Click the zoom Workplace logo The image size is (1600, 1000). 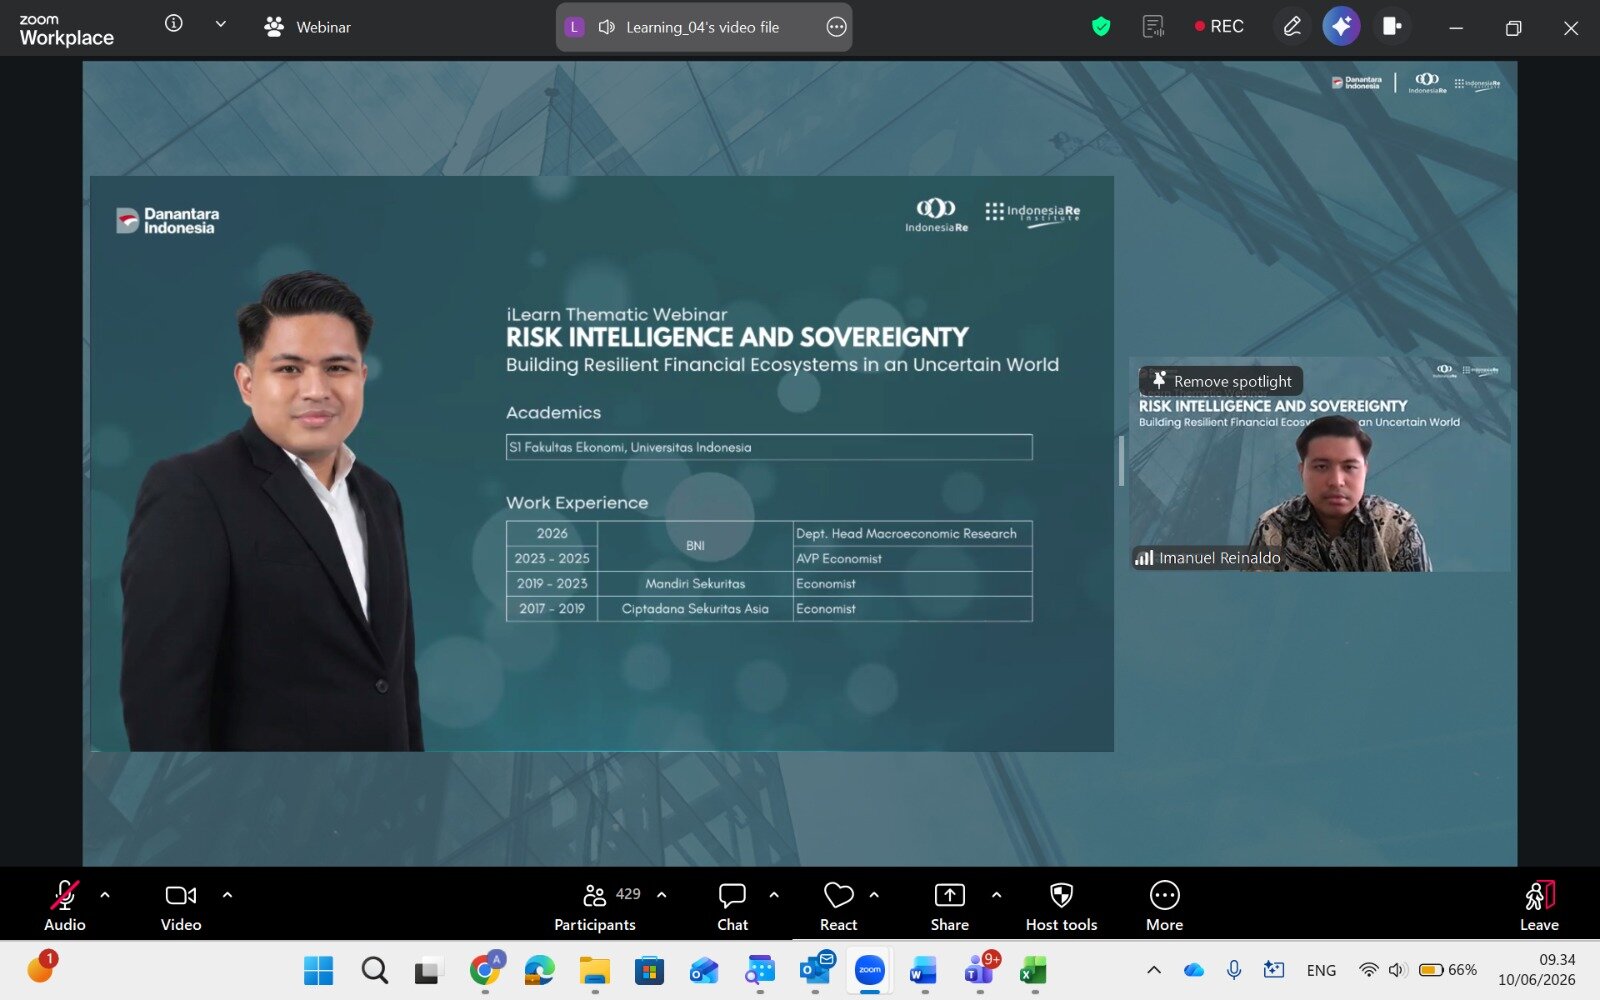tap(66, 30)
